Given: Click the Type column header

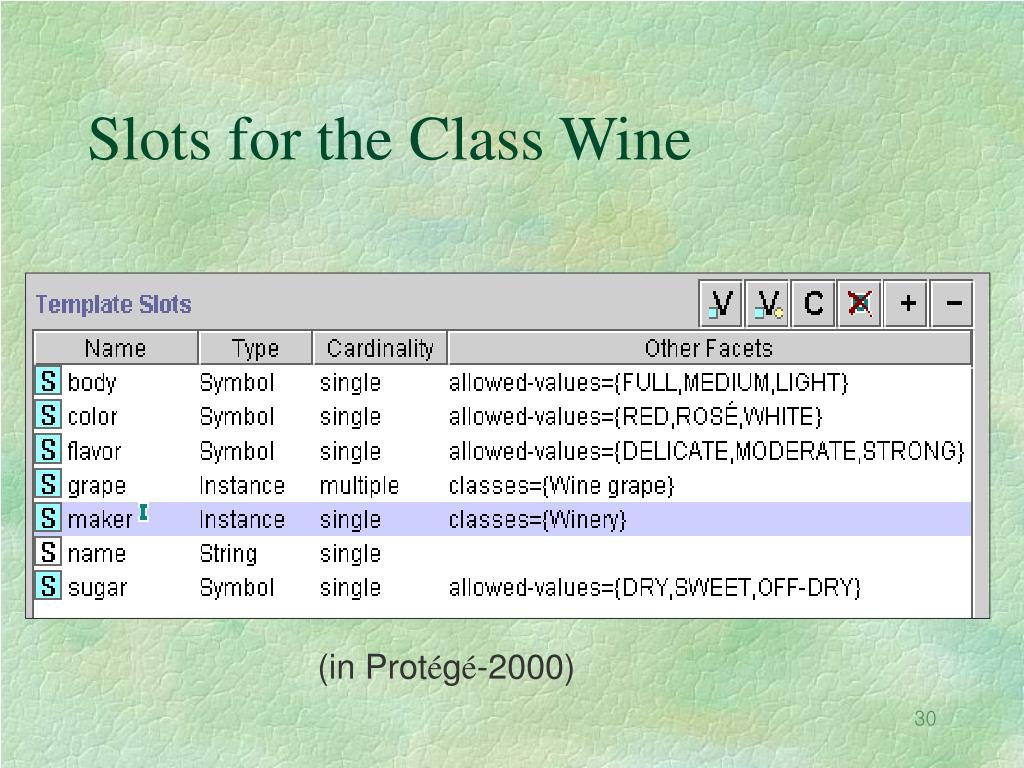Looking at the screenshot, I should point(255,348).
